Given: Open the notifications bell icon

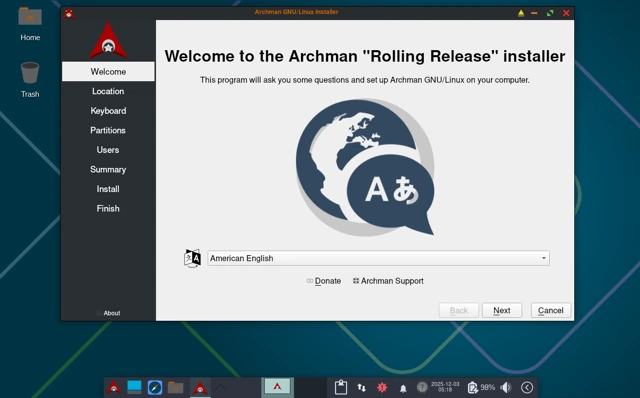Looking at the screenshot, I should point(403,388).
